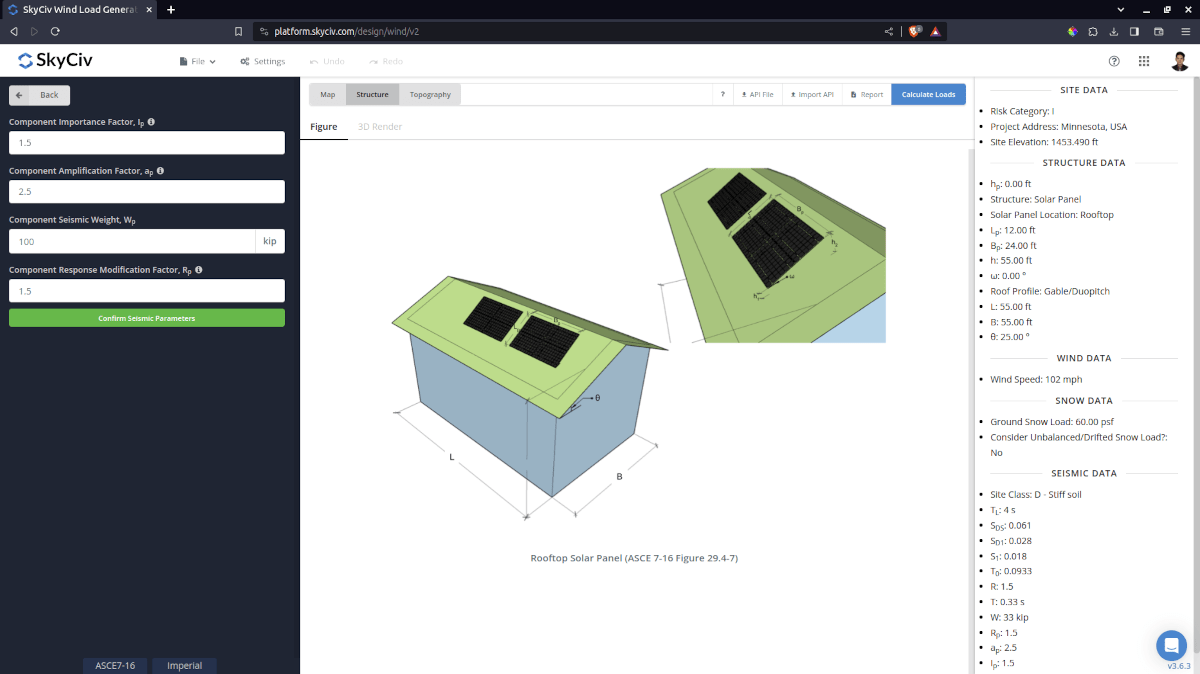1200x674 pixels.
Task: Open the API File download option
Action: [x=756, y=94]
